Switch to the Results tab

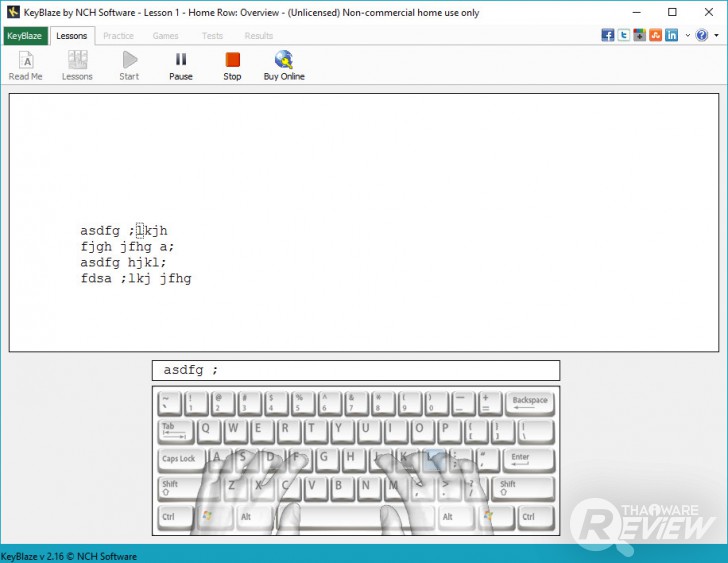259,36
